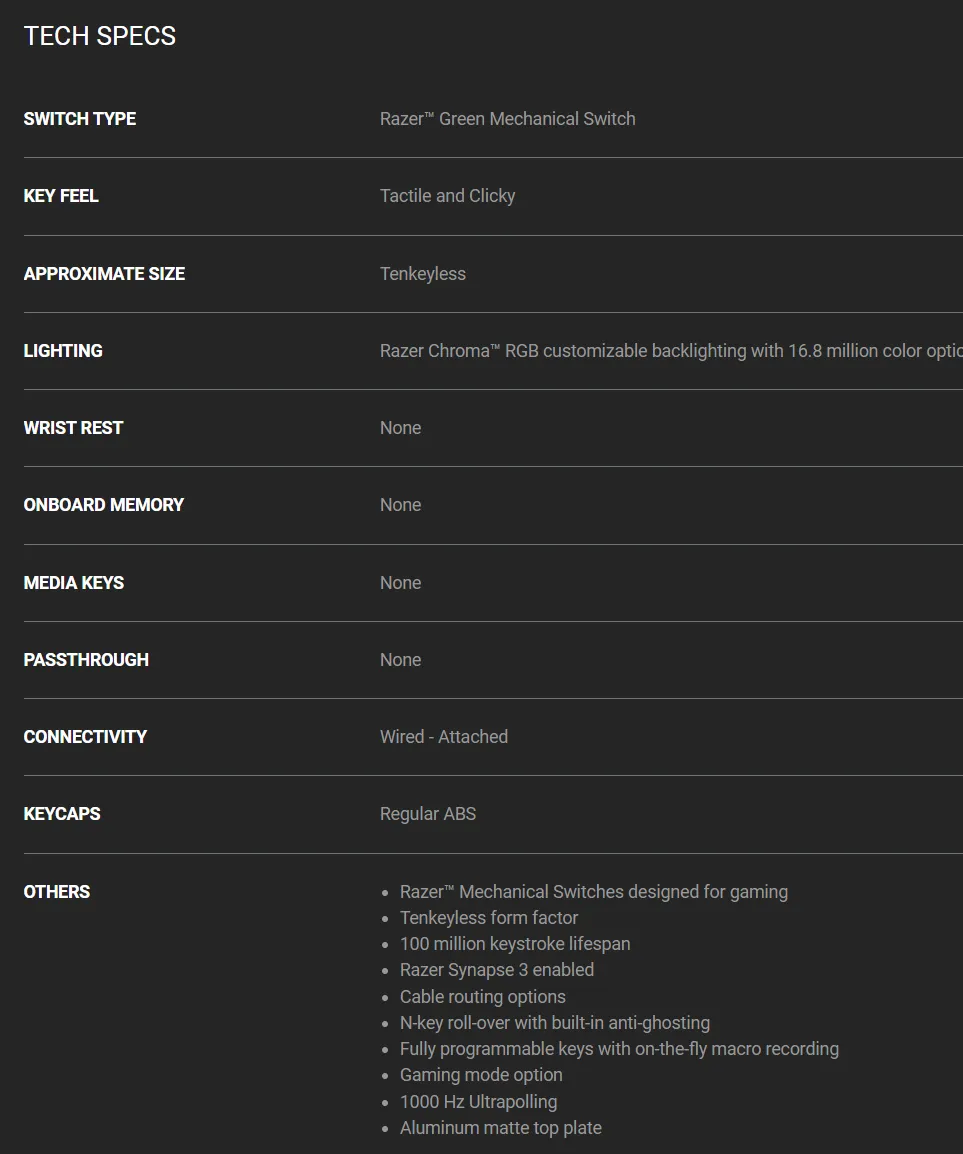The width and height of the screenshot is (963, 1154).
Task: Click the ONBOARD MEMORY label
Action: 104,505
